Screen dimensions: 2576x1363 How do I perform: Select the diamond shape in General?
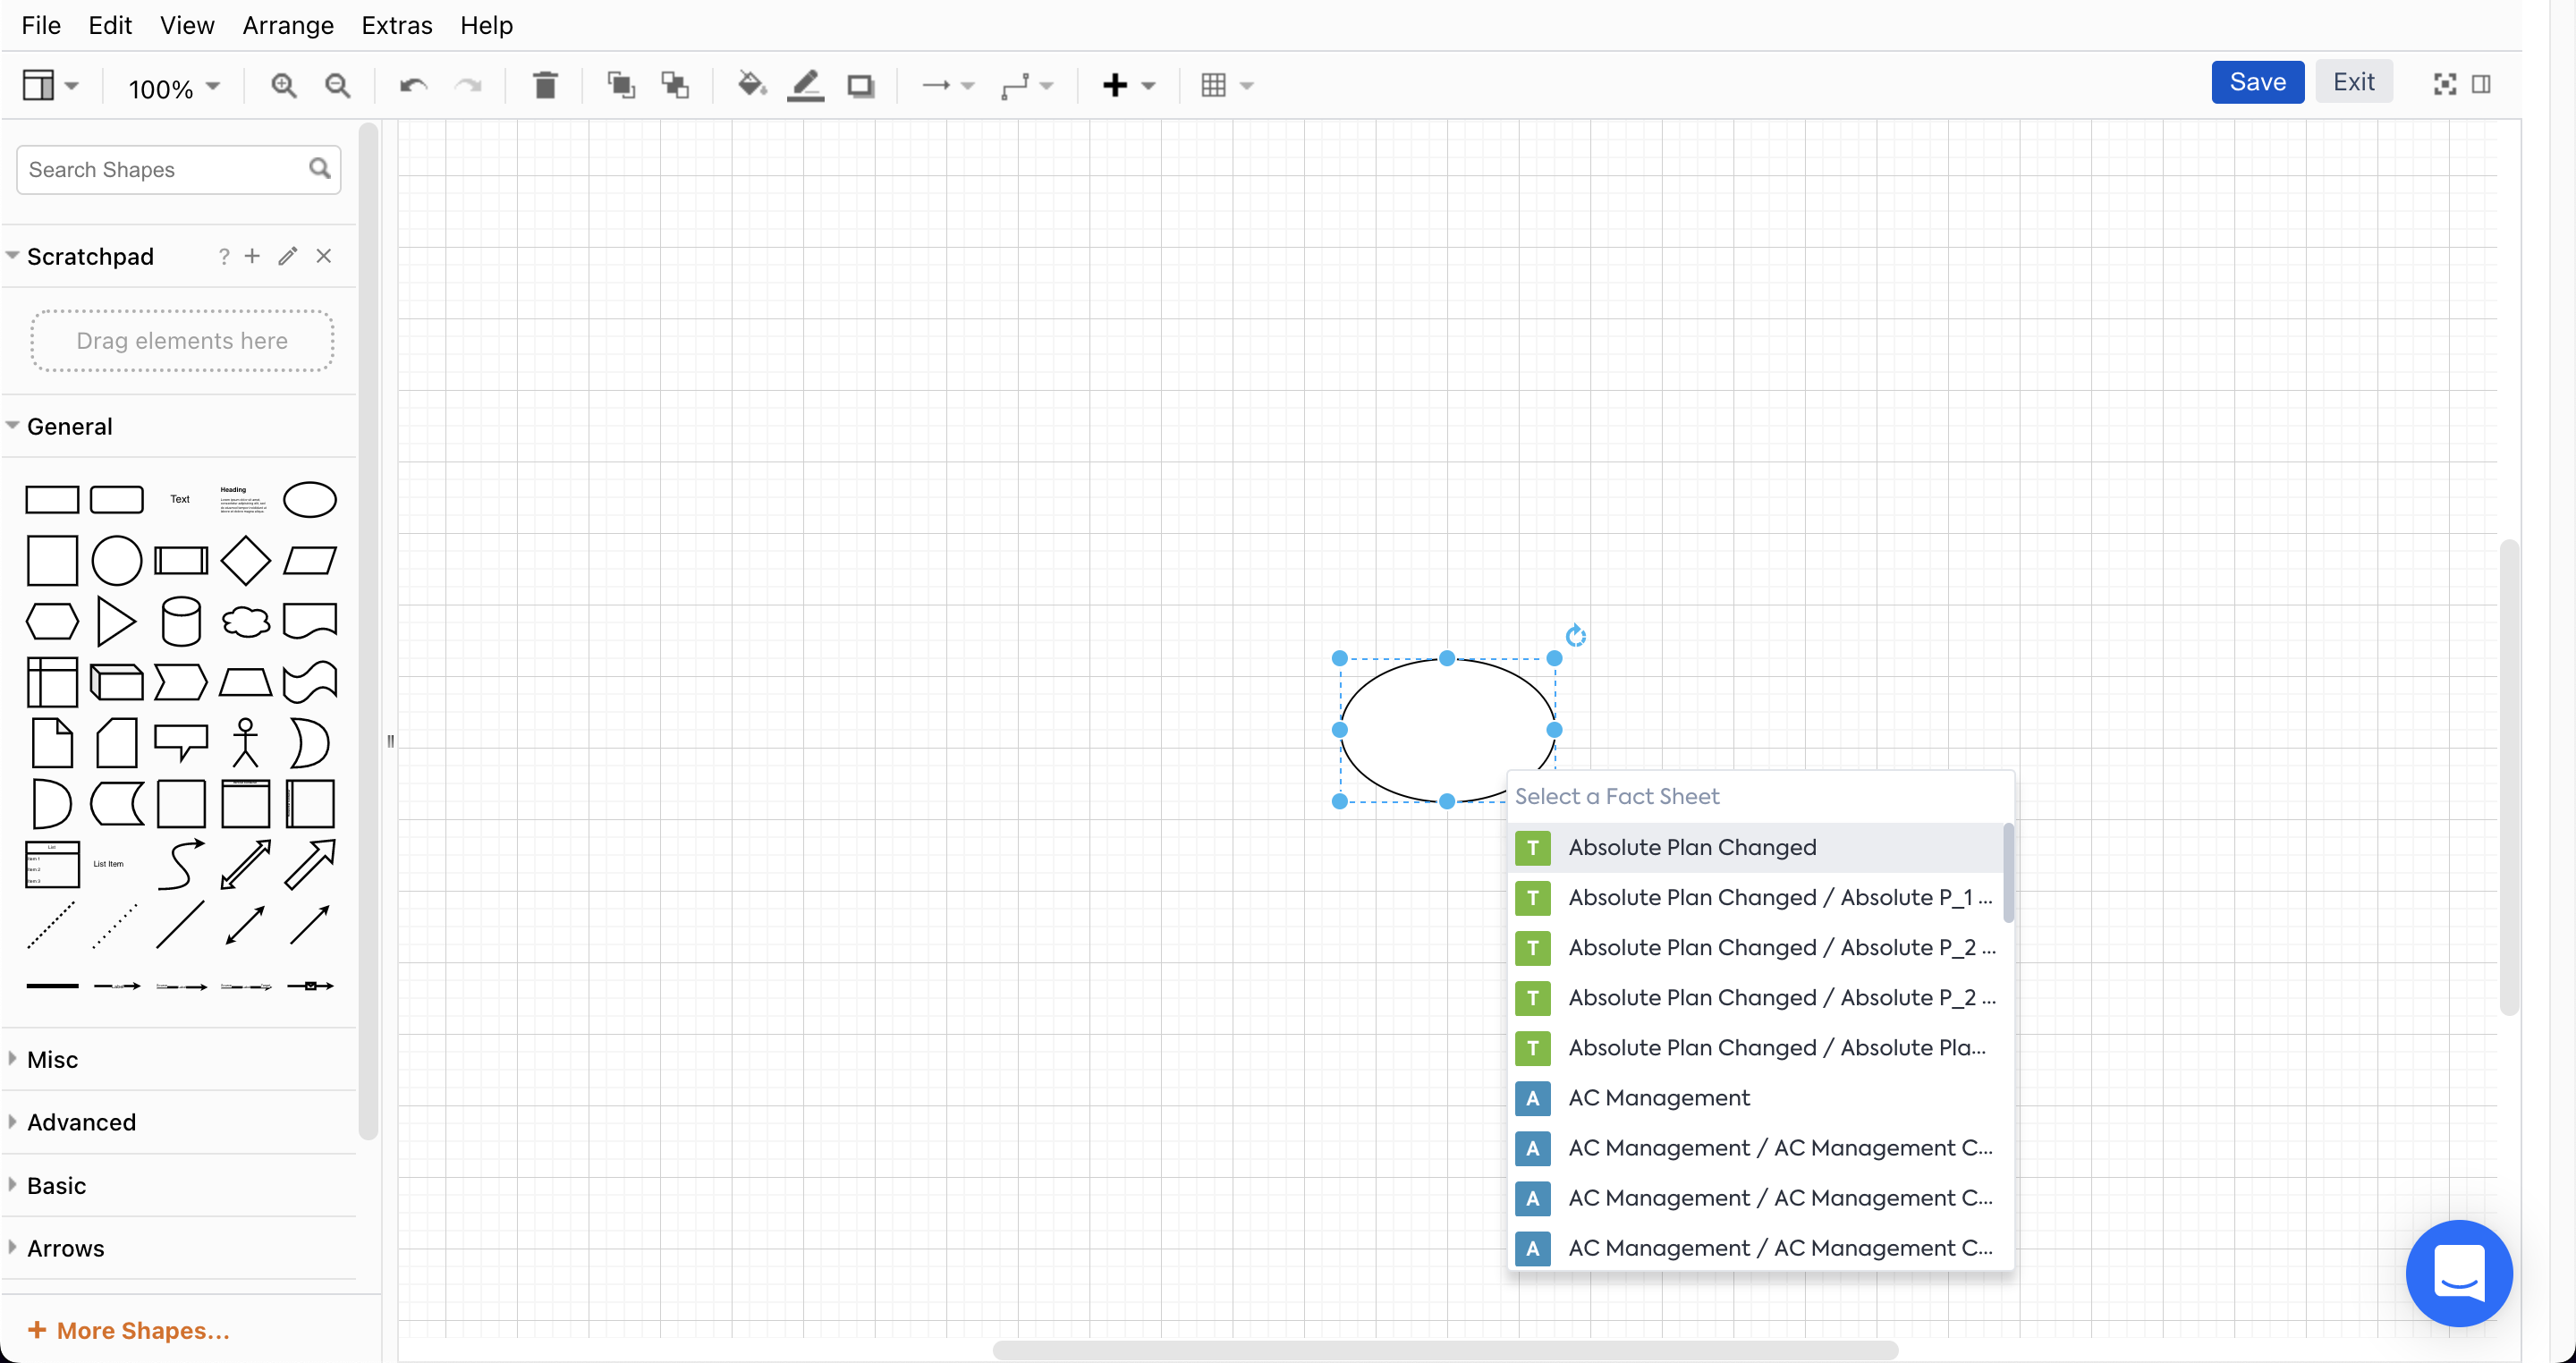point(245,560)
